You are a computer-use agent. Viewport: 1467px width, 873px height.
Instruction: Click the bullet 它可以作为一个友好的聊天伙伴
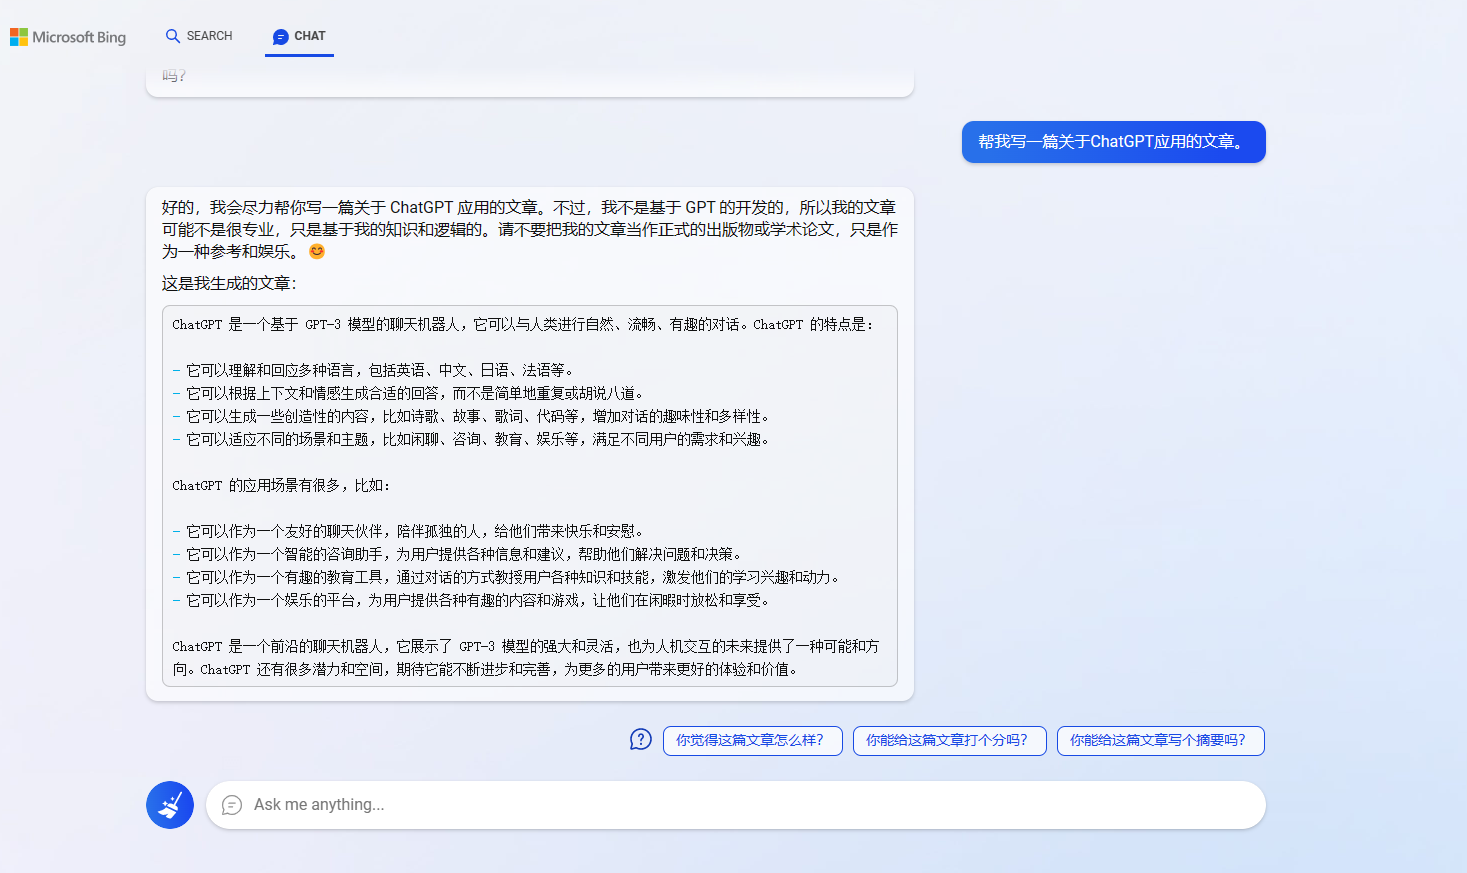(409, 531)
